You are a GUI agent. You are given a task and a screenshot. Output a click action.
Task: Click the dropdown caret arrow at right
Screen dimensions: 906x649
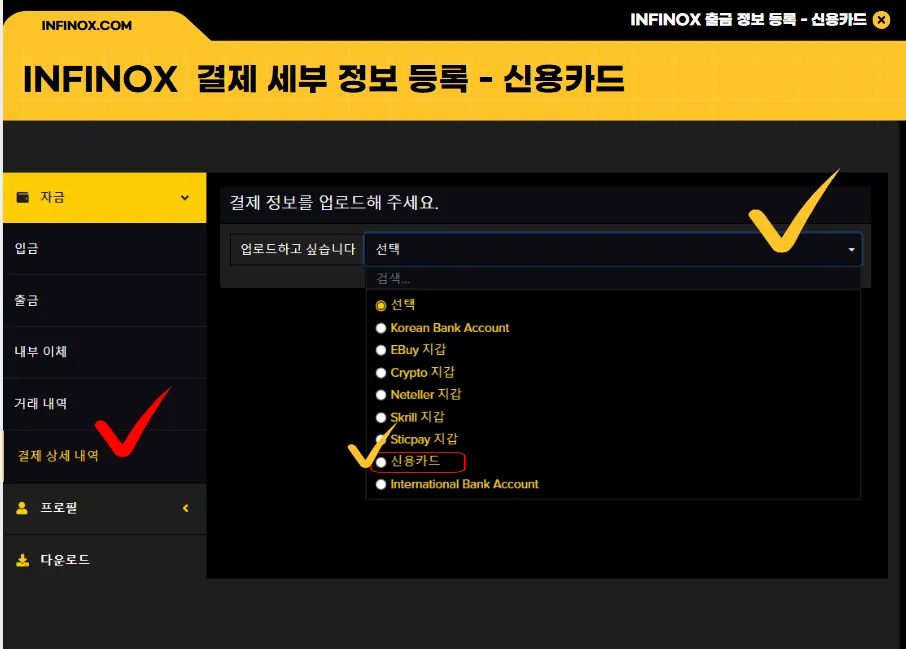851,250
